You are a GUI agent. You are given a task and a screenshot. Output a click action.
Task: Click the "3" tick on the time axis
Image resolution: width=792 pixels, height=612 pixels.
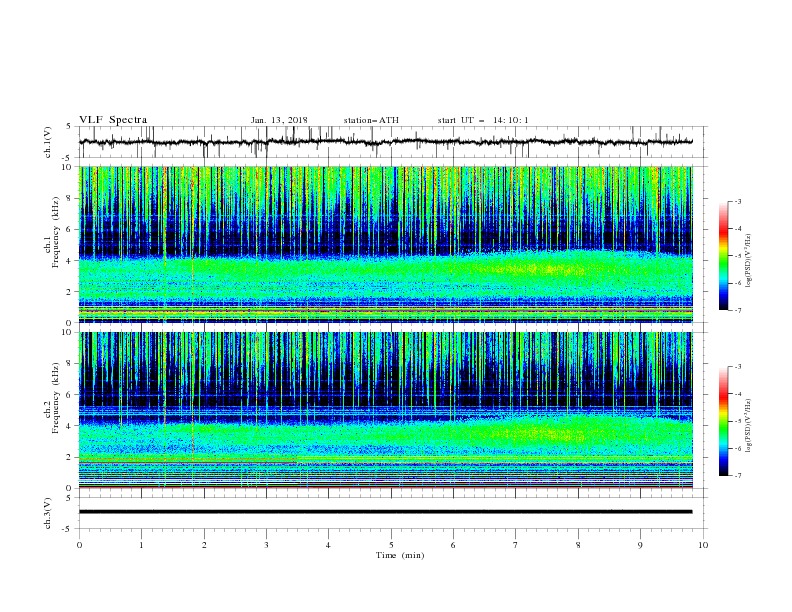[x=266, y=545]
